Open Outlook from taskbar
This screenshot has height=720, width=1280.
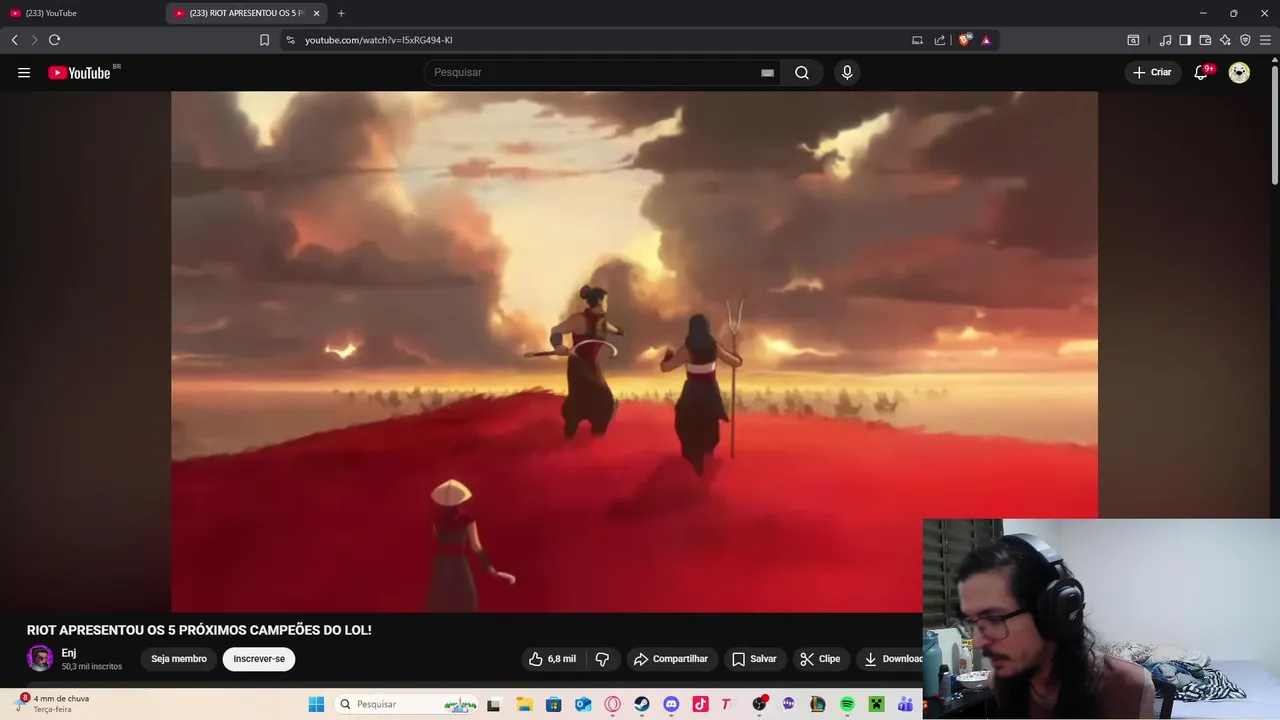[x=583, y=704]
